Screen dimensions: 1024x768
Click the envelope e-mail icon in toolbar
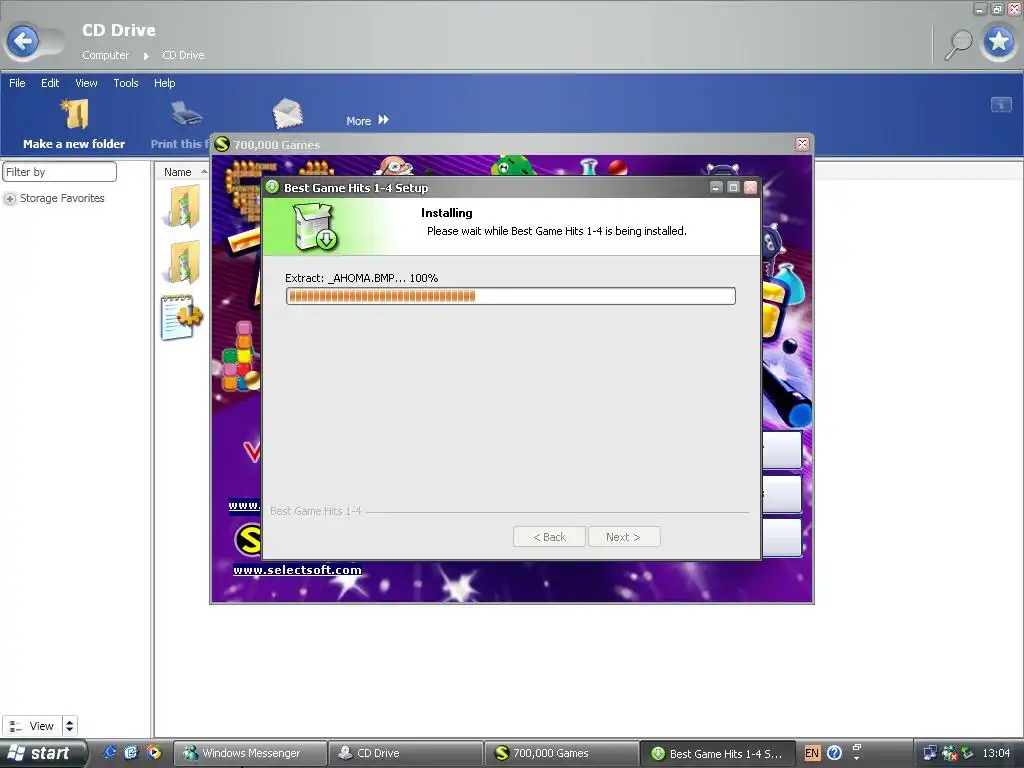[287, 113]
